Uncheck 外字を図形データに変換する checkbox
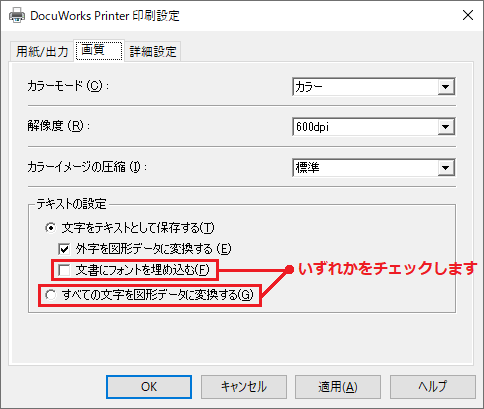Image resolution: width=484 pixels, height=409 pixels. pyautogui.click(x=64, y=249)
